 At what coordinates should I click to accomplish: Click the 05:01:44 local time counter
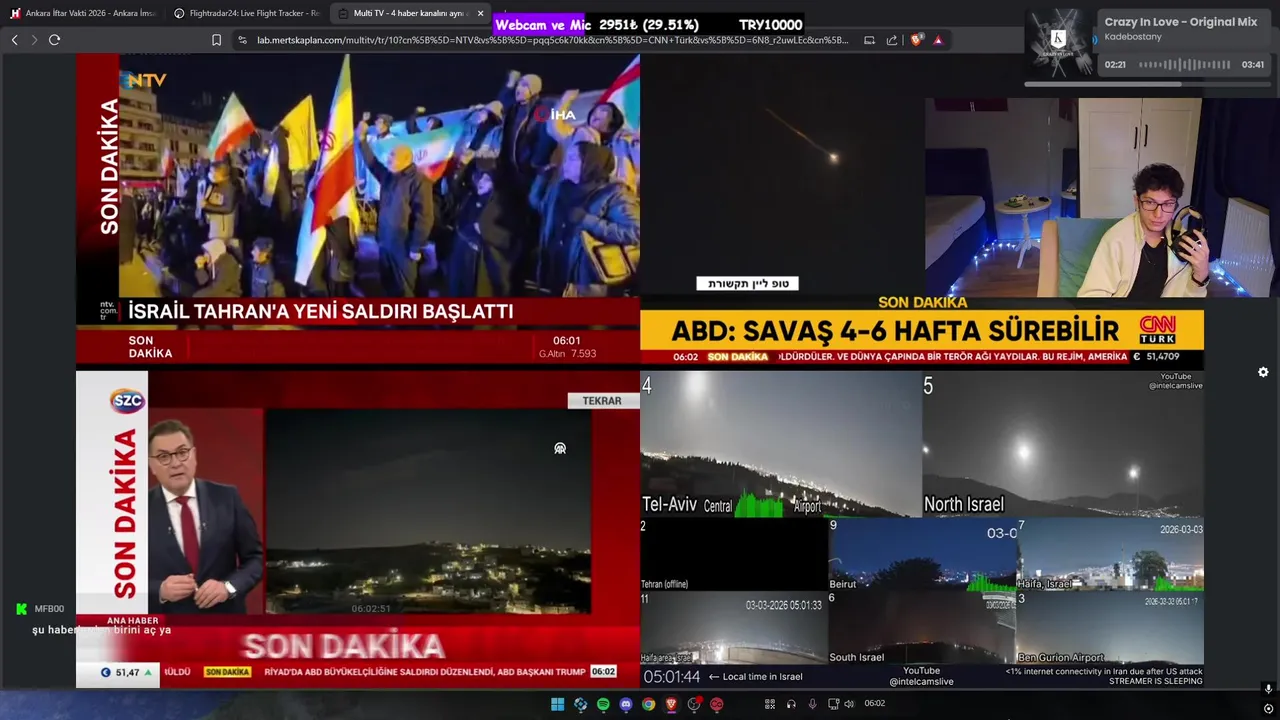pos(672,677)
